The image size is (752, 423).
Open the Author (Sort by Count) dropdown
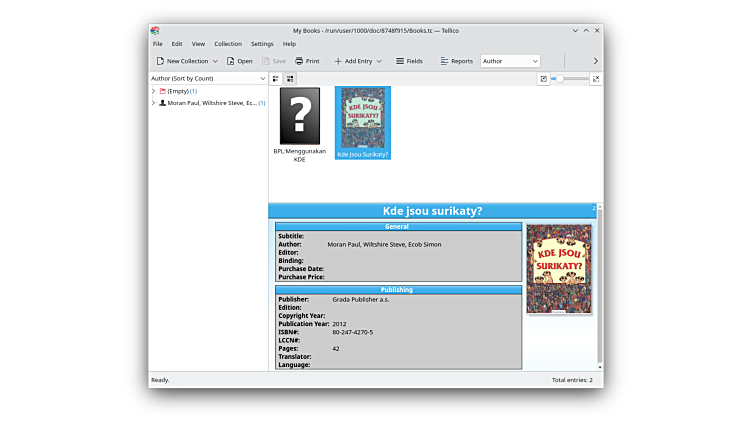tap(208, 78)
